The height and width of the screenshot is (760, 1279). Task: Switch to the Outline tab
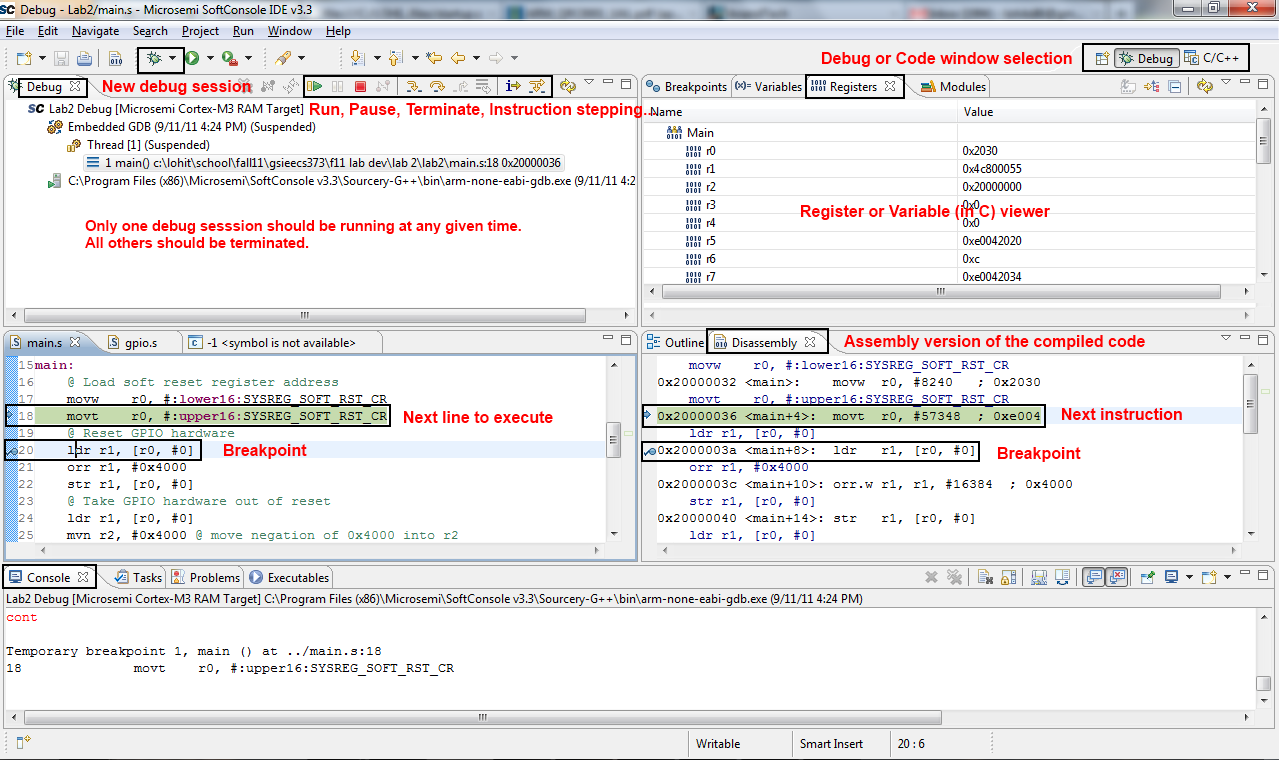[x=675, y=342]
